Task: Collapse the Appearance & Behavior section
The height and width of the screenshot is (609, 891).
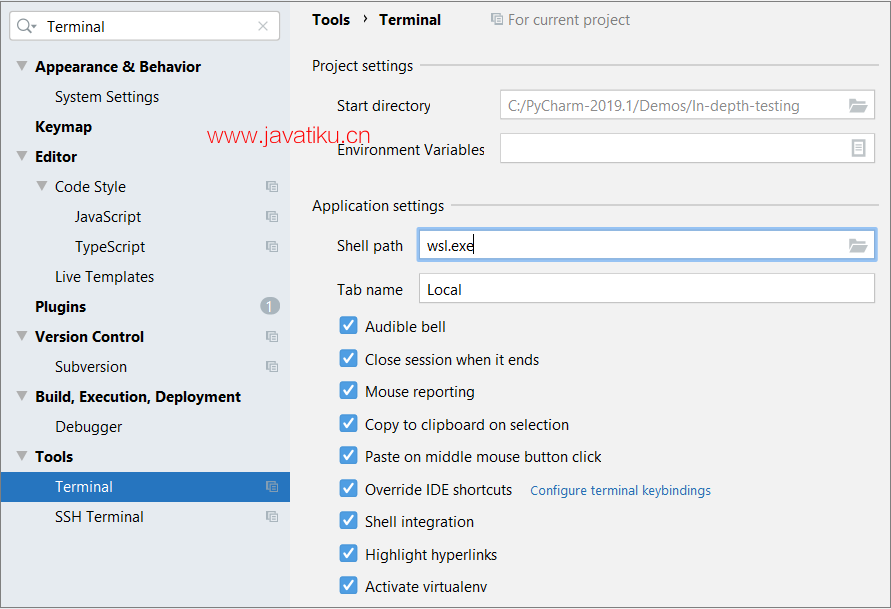Action: [21, 66]
